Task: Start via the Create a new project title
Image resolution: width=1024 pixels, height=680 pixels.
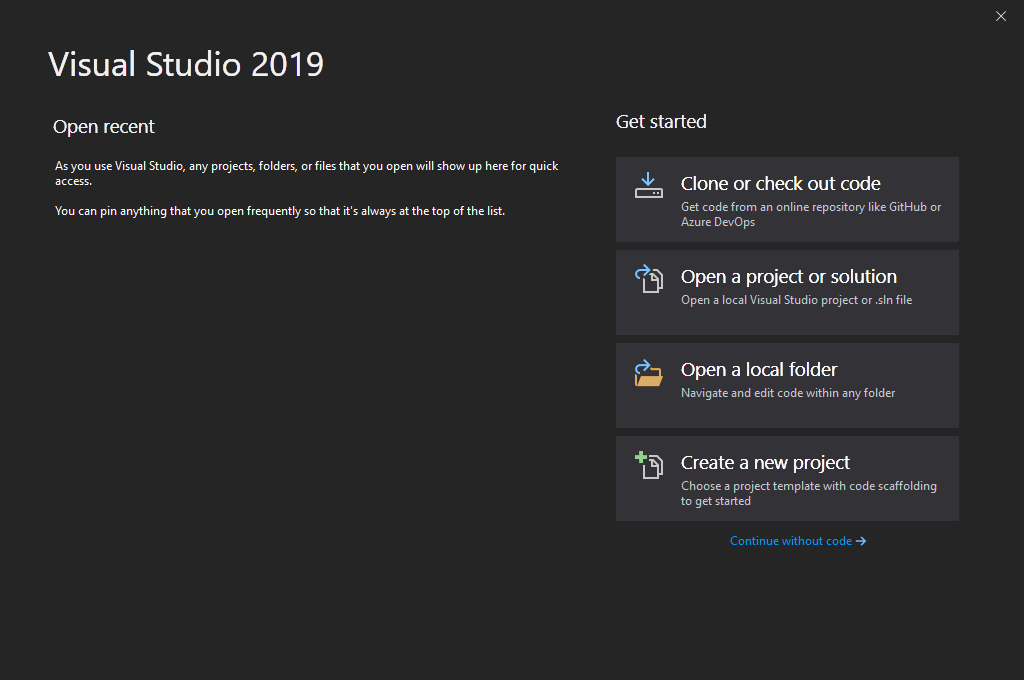Action: (765, 462)
